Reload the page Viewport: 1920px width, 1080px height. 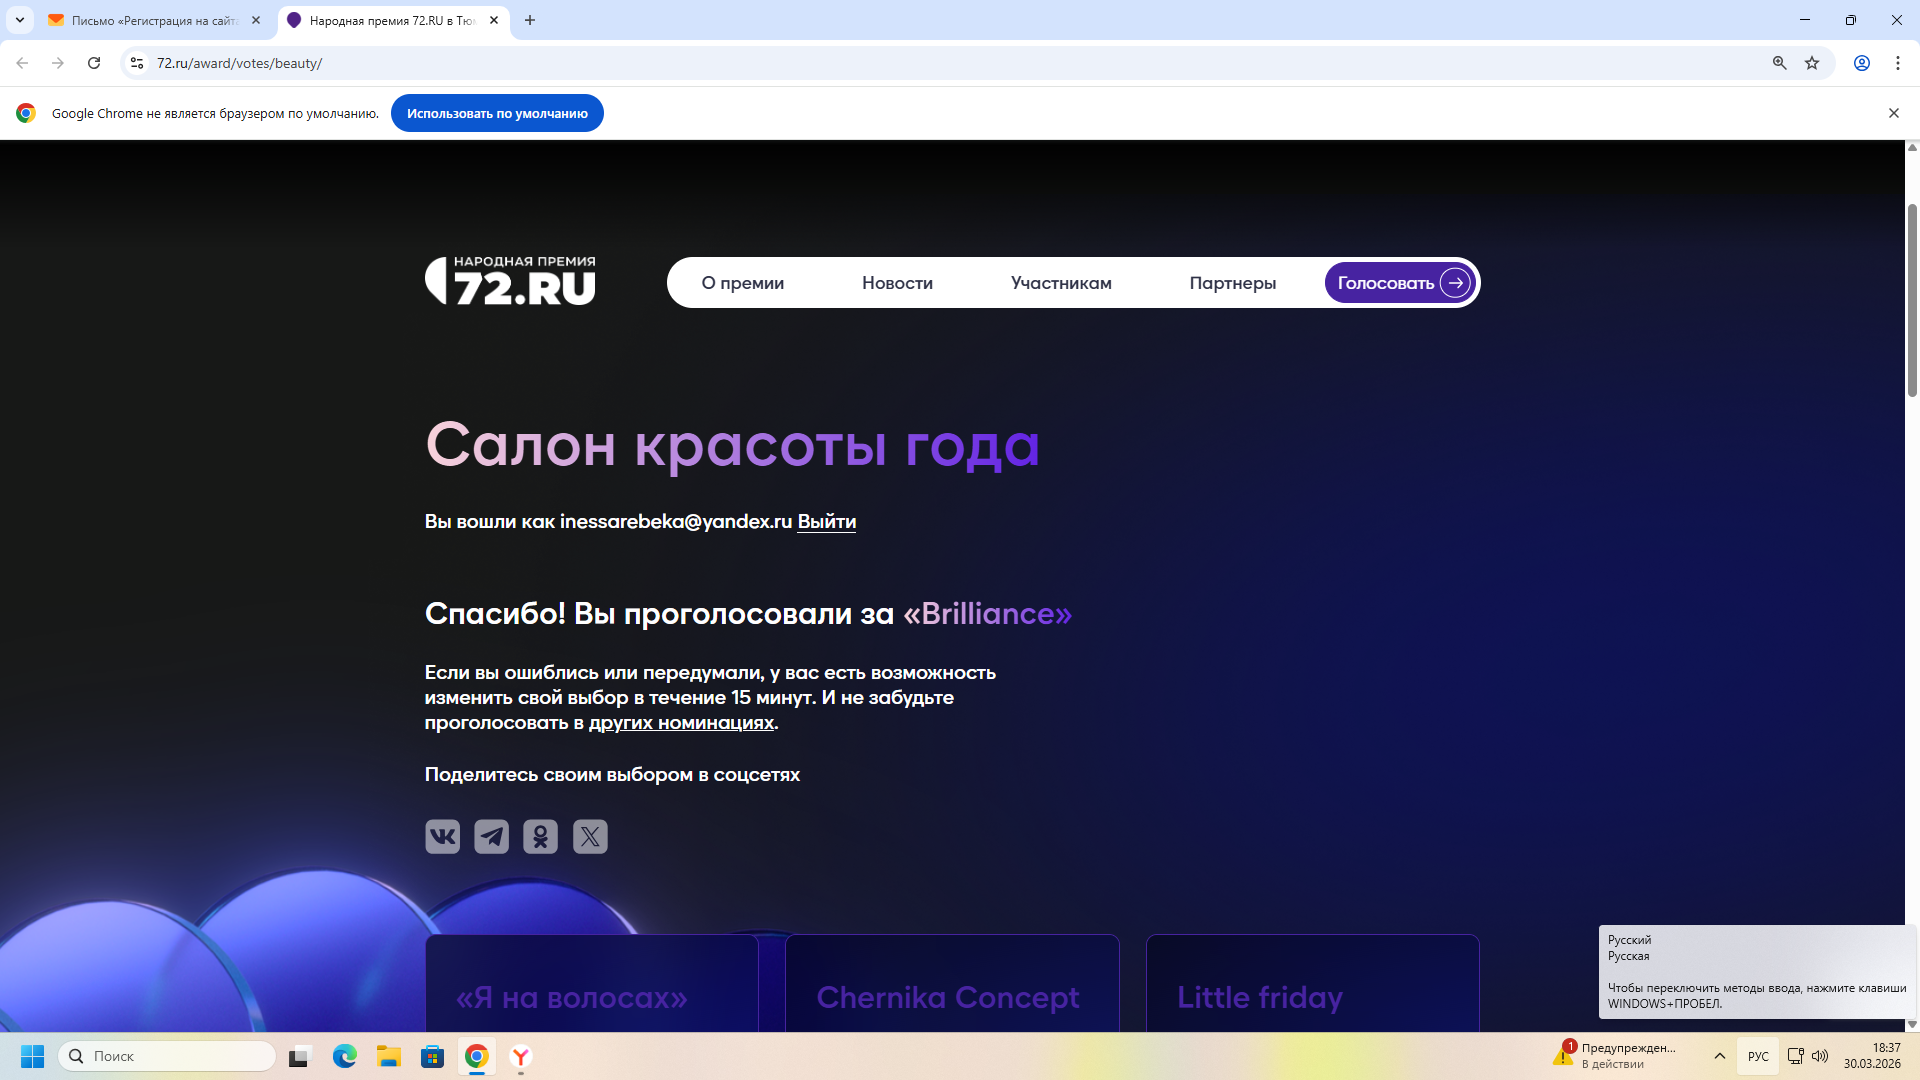pyautogui.click(x=94, y=63)
